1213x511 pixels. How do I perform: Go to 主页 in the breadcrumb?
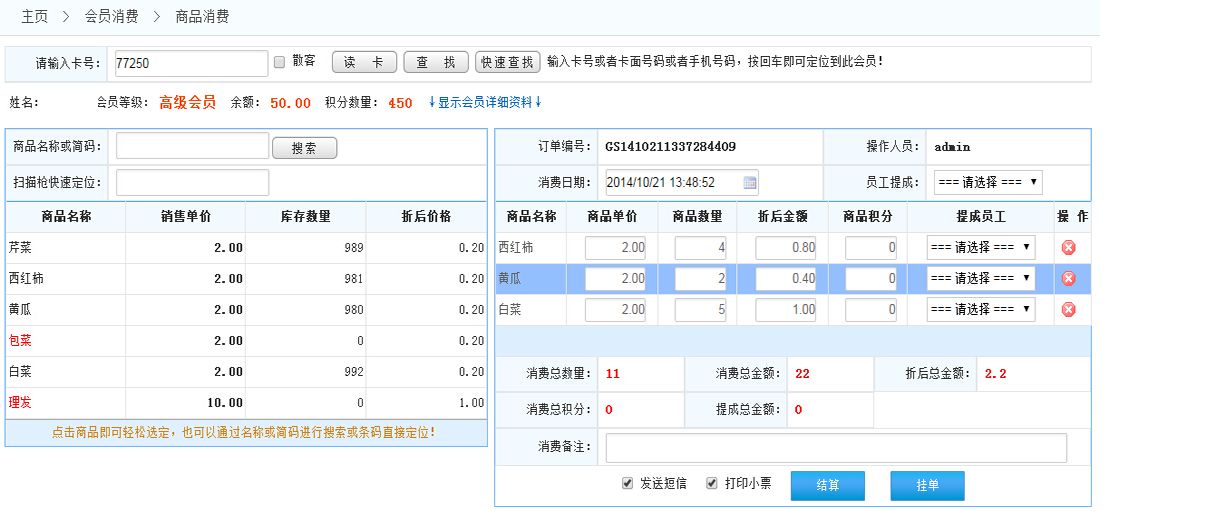(x=35, y=17)
